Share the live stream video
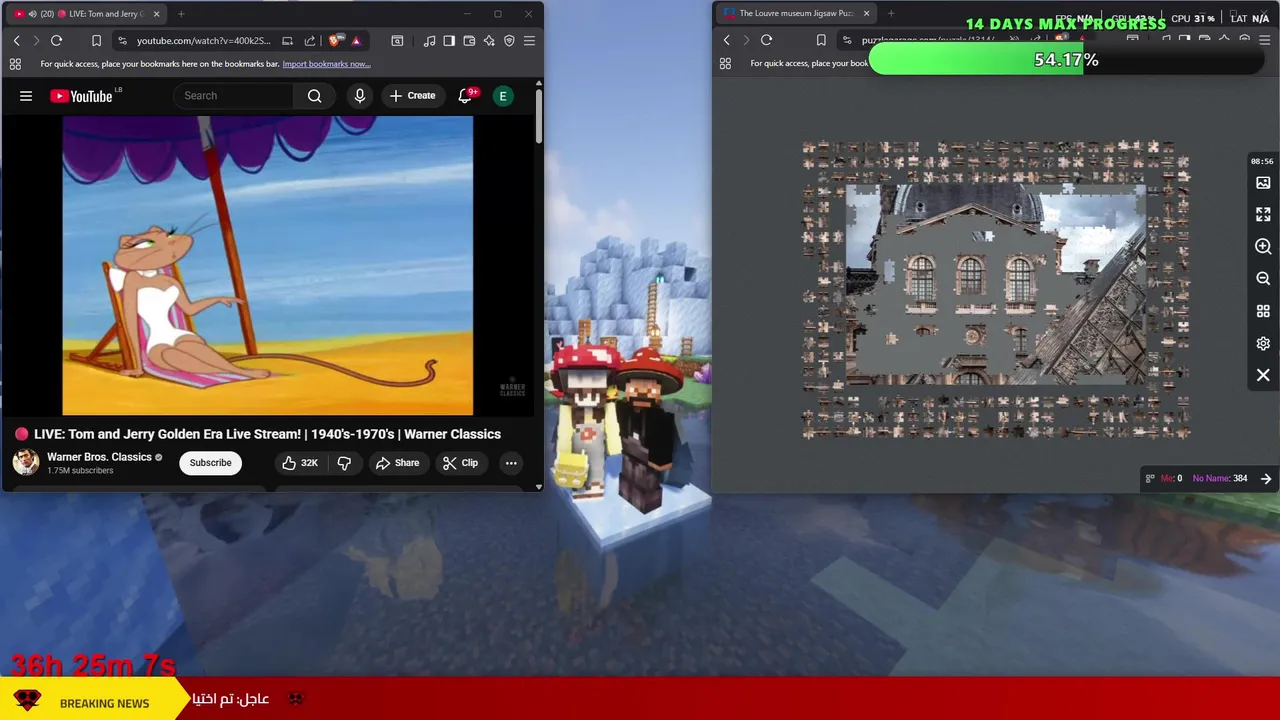The height and width of the screenshot is (720, 1280). click(x=397, y=463)
